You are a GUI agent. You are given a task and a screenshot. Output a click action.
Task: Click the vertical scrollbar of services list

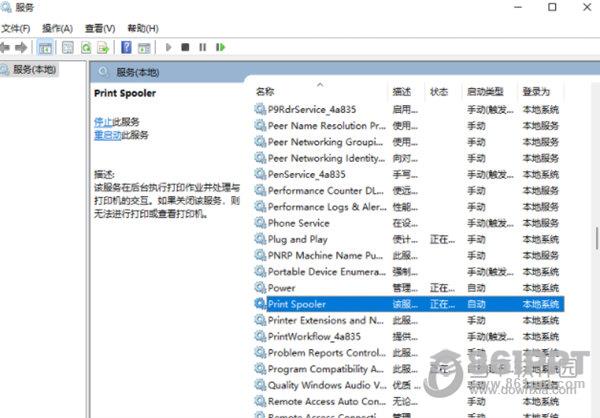[x=594, y=240]
